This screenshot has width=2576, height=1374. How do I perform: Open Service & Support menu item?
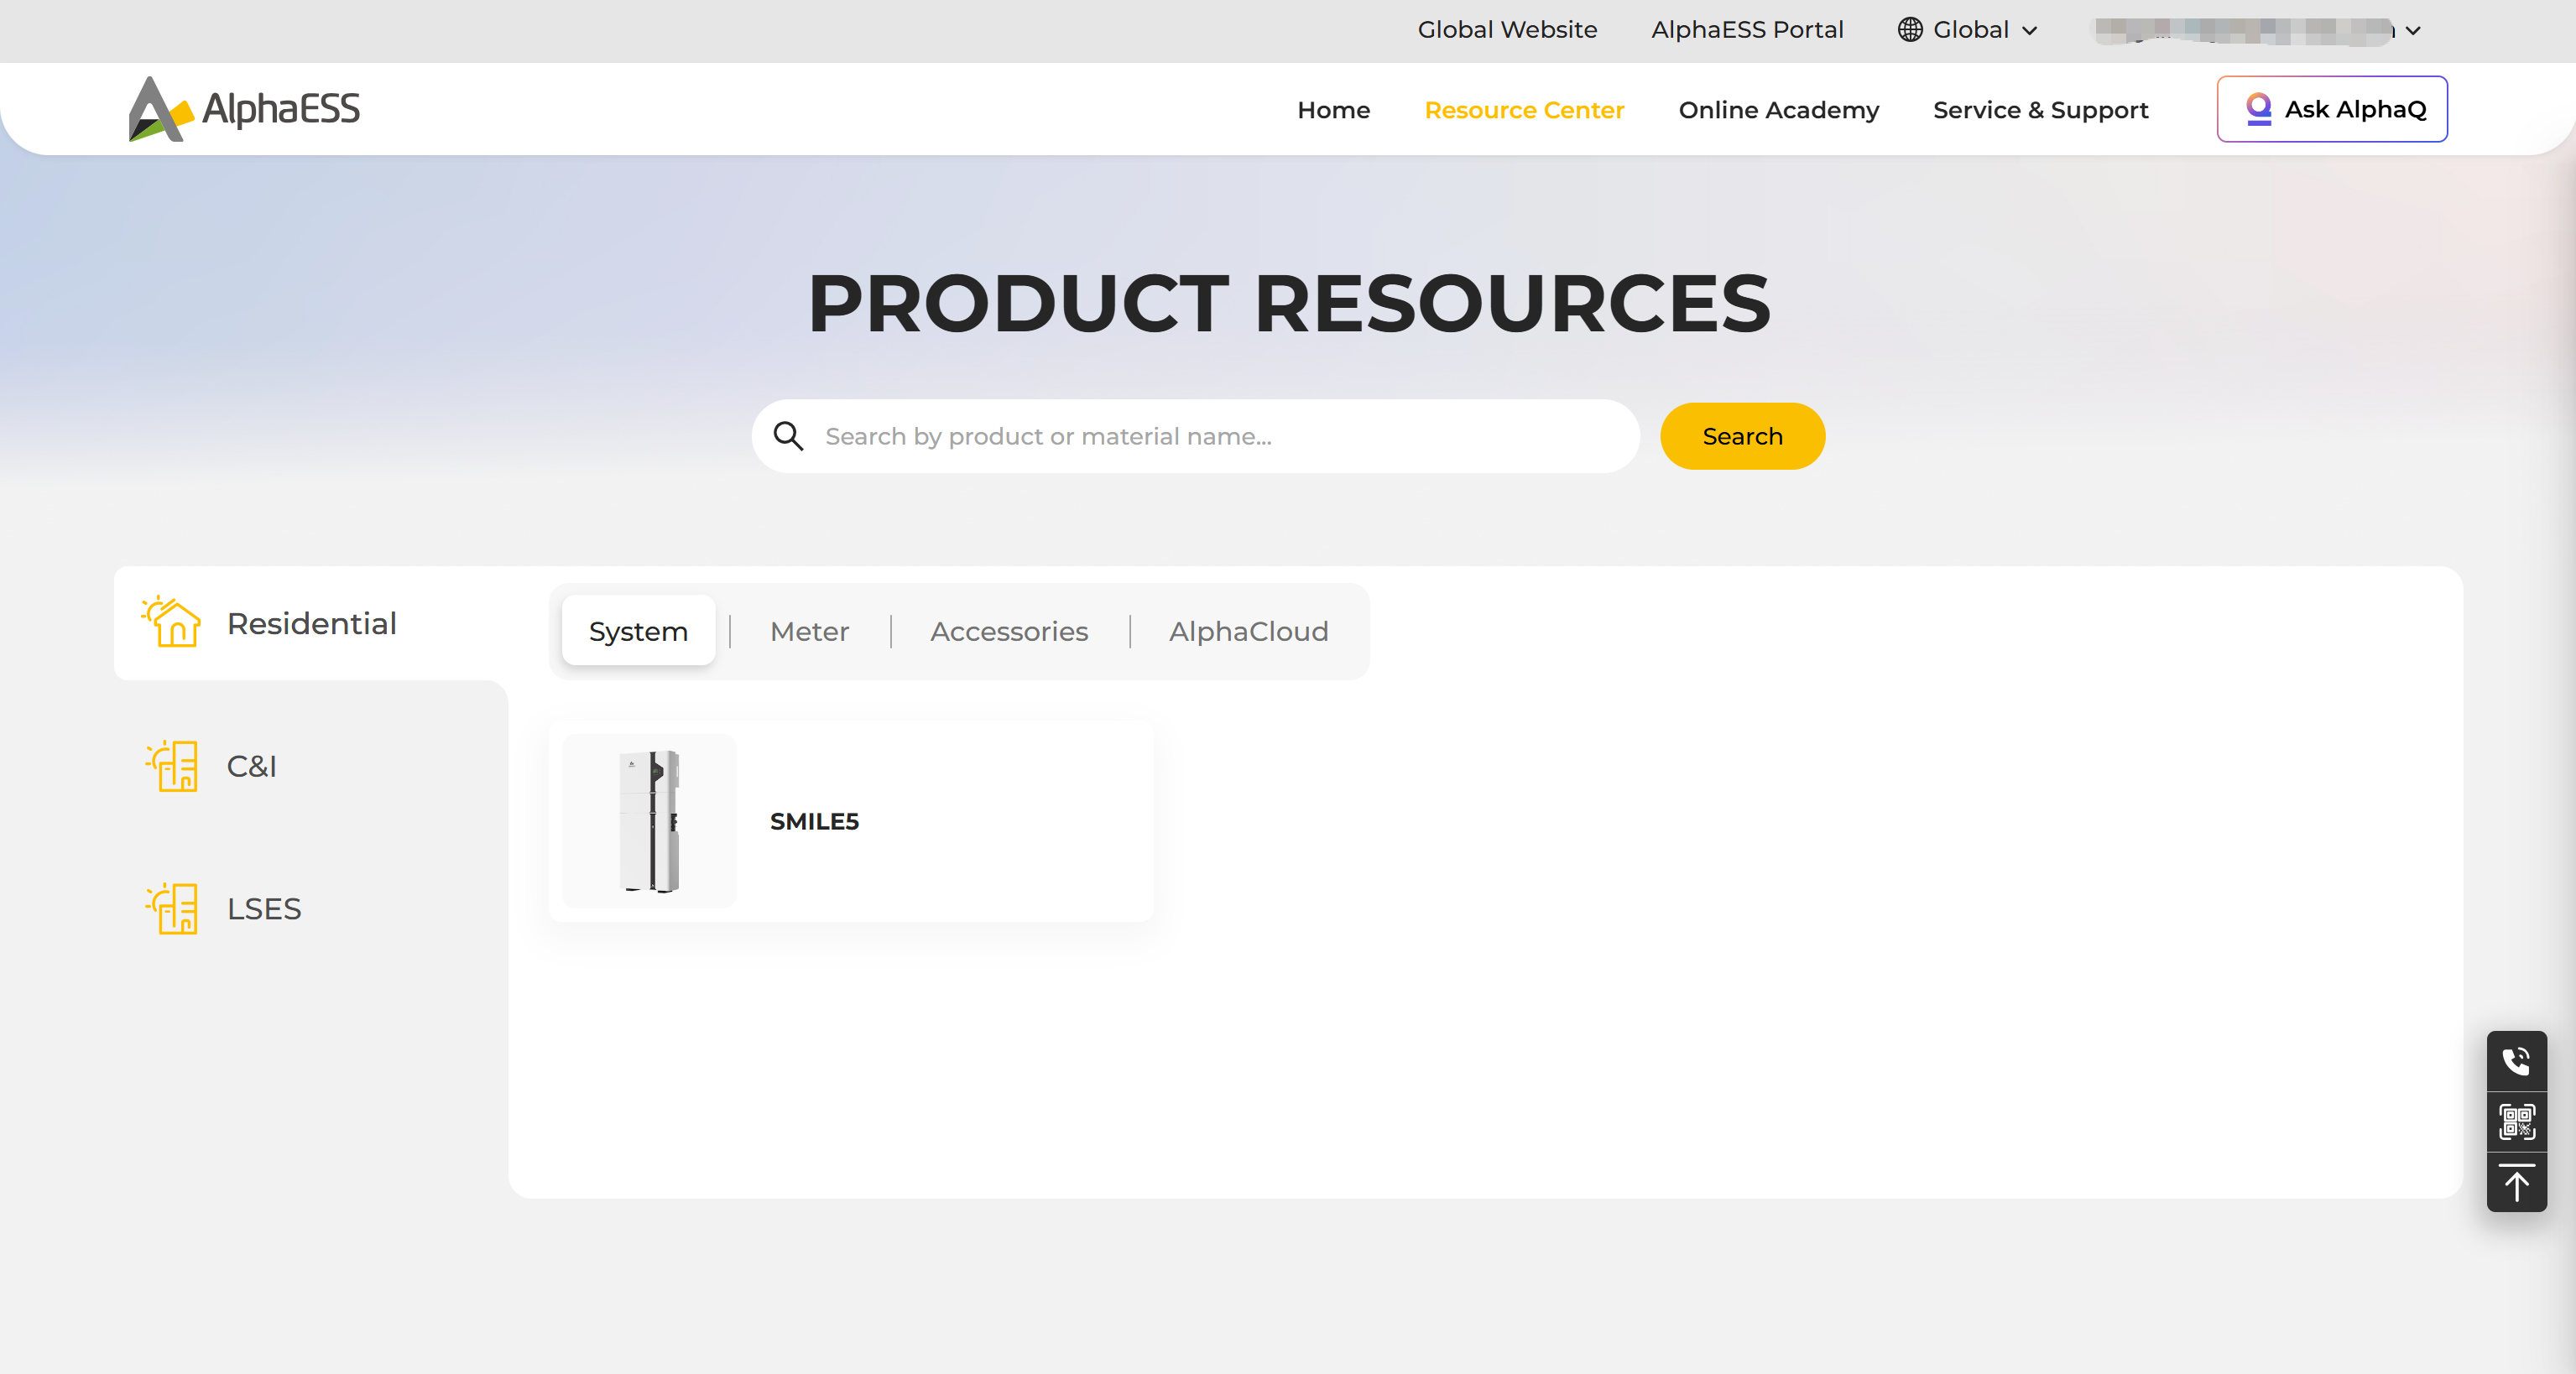[2040, 110]
